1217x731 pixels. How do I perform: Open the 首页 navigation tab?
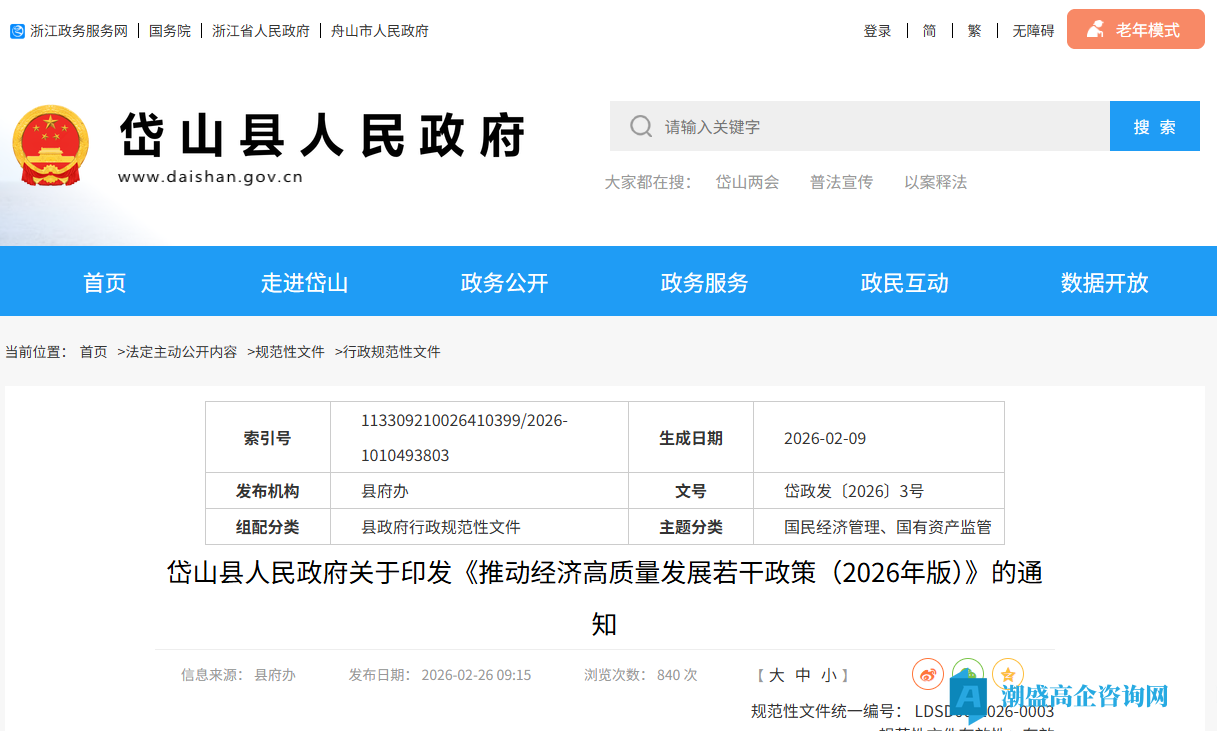(x=104, y=283)
